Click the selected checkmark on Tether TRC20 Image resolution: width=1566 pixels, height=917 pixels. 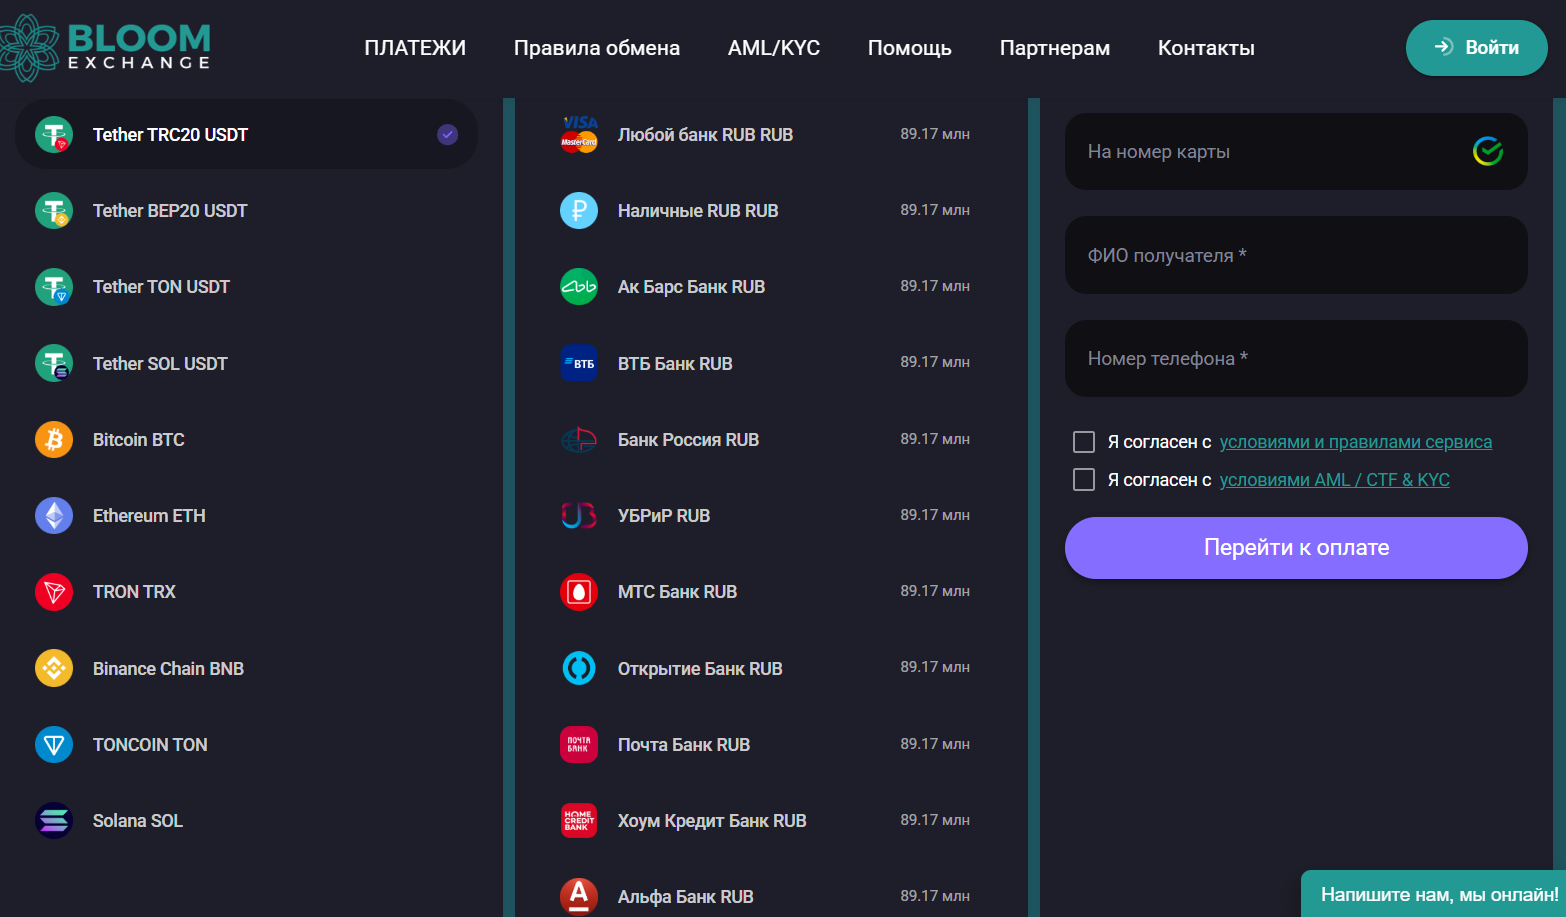pos(447,134)
